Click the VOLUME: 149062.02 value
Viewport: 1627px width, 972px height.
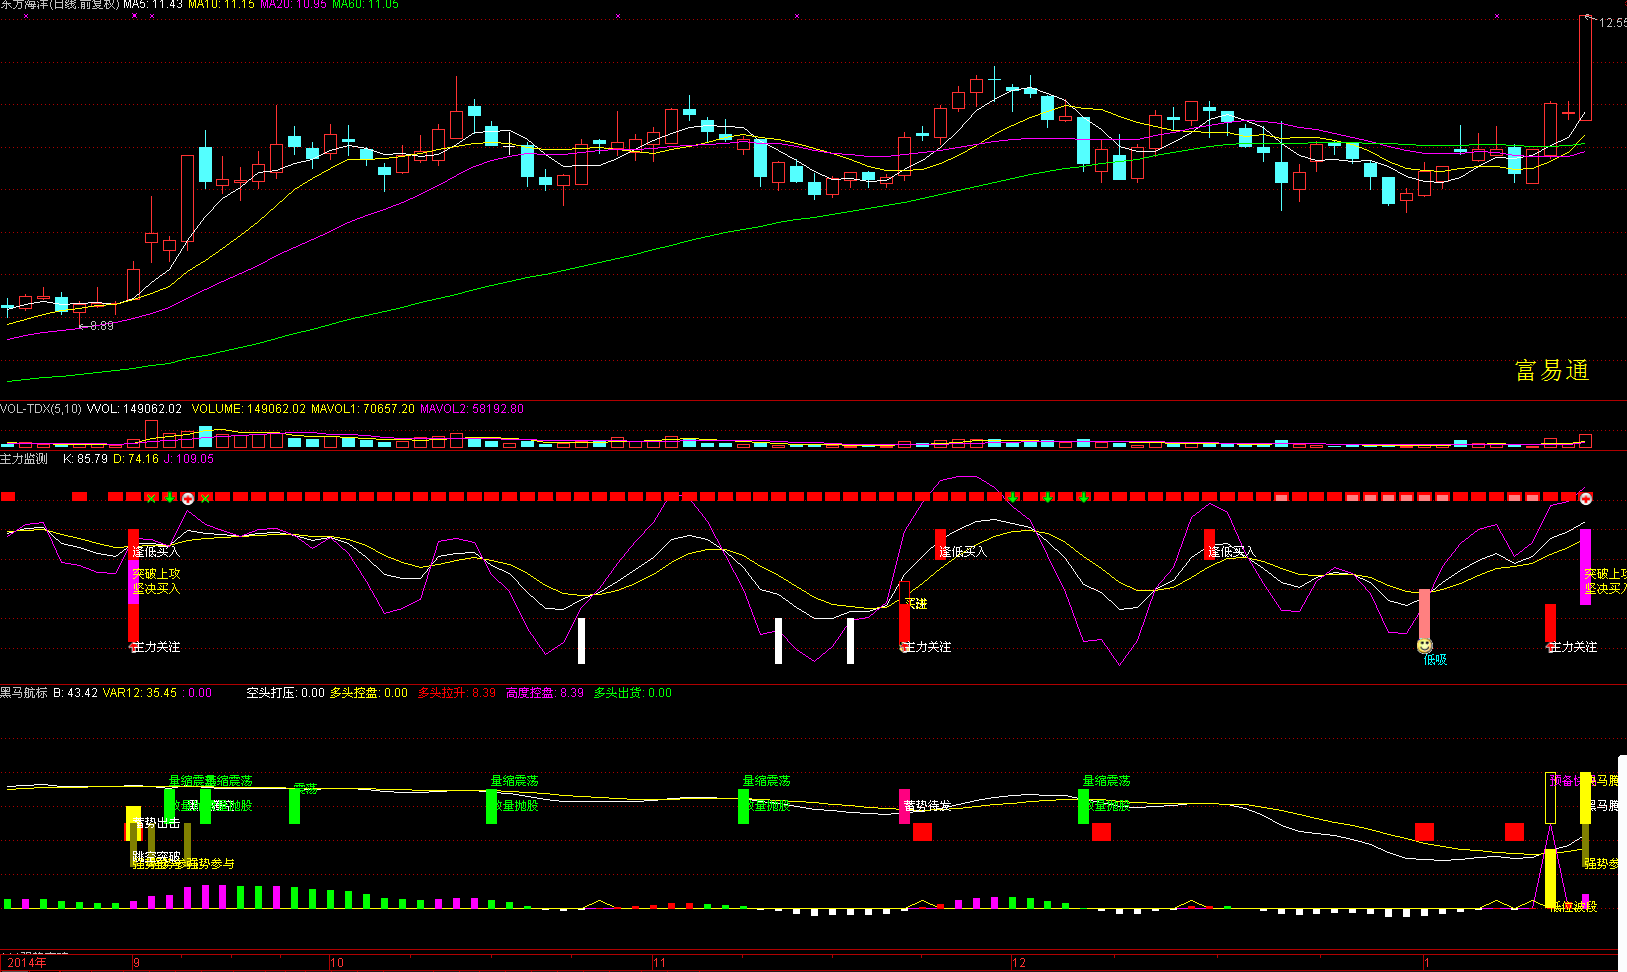[249, 409]
